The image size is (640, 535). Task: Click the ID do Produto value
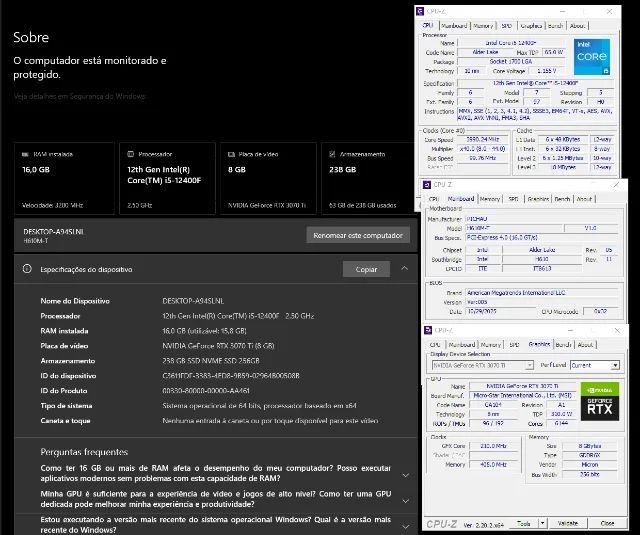click(206, 391)
